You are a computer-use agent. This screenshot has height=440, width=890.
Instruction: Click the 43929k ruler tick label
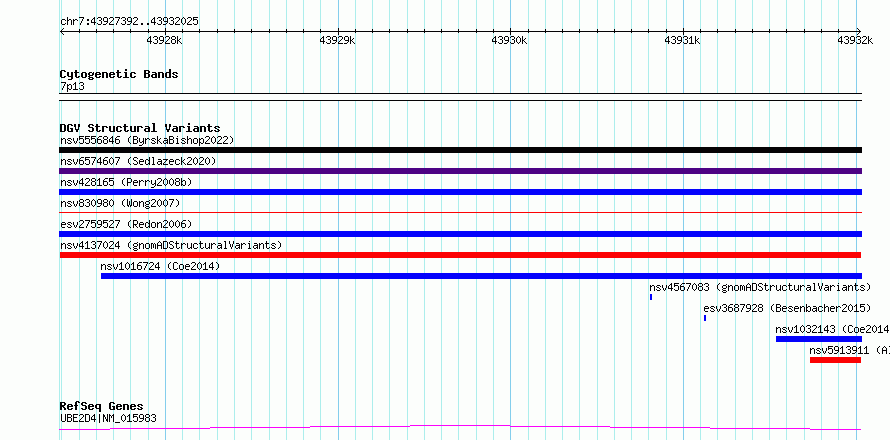(x=337, y=40)
